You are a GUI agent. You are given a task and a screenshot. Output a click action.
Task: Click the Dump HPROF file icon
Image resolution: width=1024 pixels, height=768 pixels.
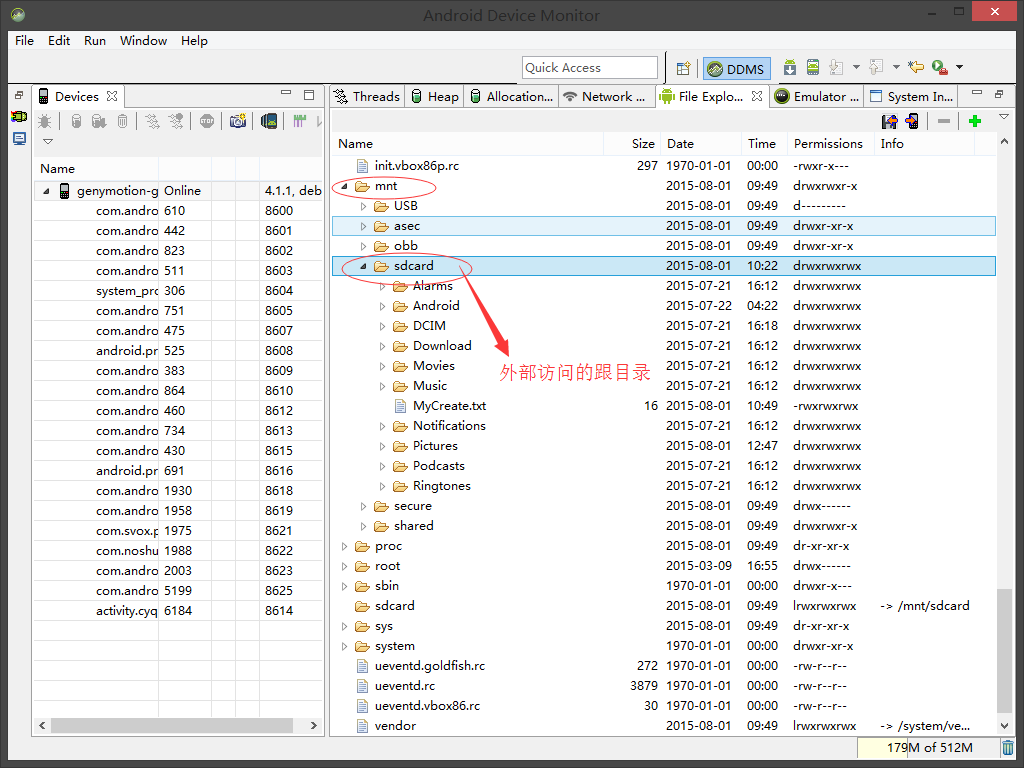(x=99, y=121)
